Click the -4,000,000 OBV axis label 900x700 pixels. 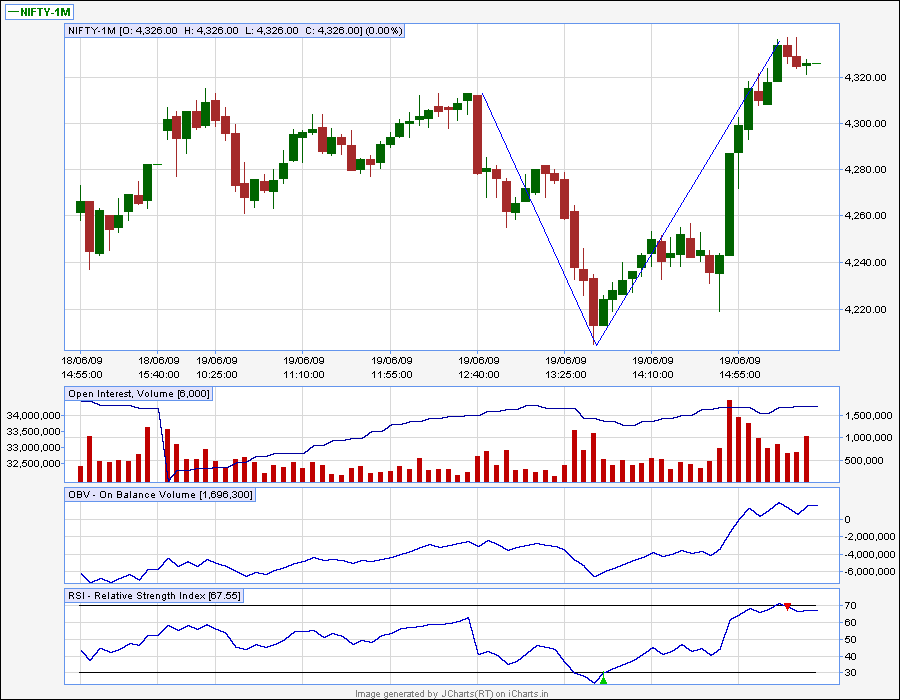click(x=869, y=554)
